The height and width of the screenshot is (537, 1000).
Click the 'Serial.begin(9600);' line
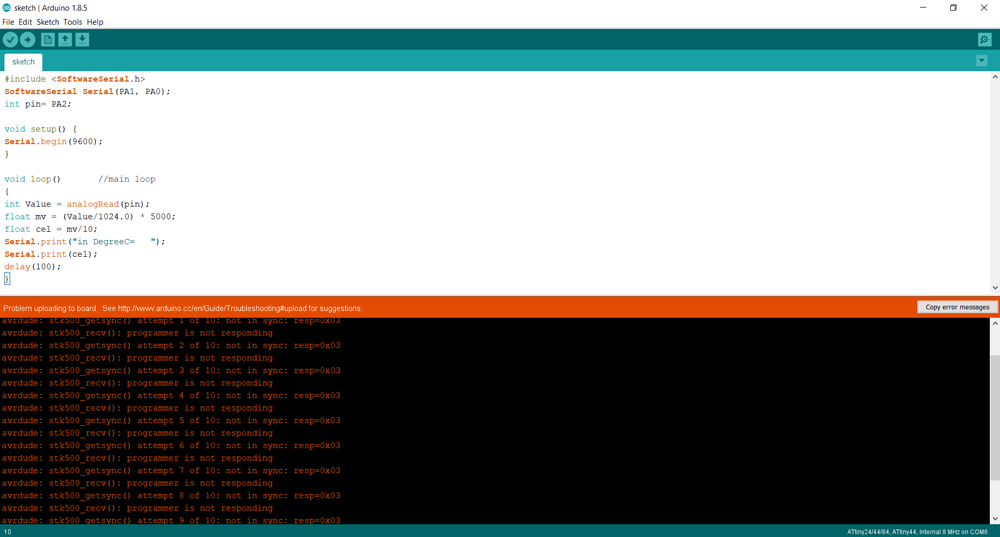[x=53, y=142]
